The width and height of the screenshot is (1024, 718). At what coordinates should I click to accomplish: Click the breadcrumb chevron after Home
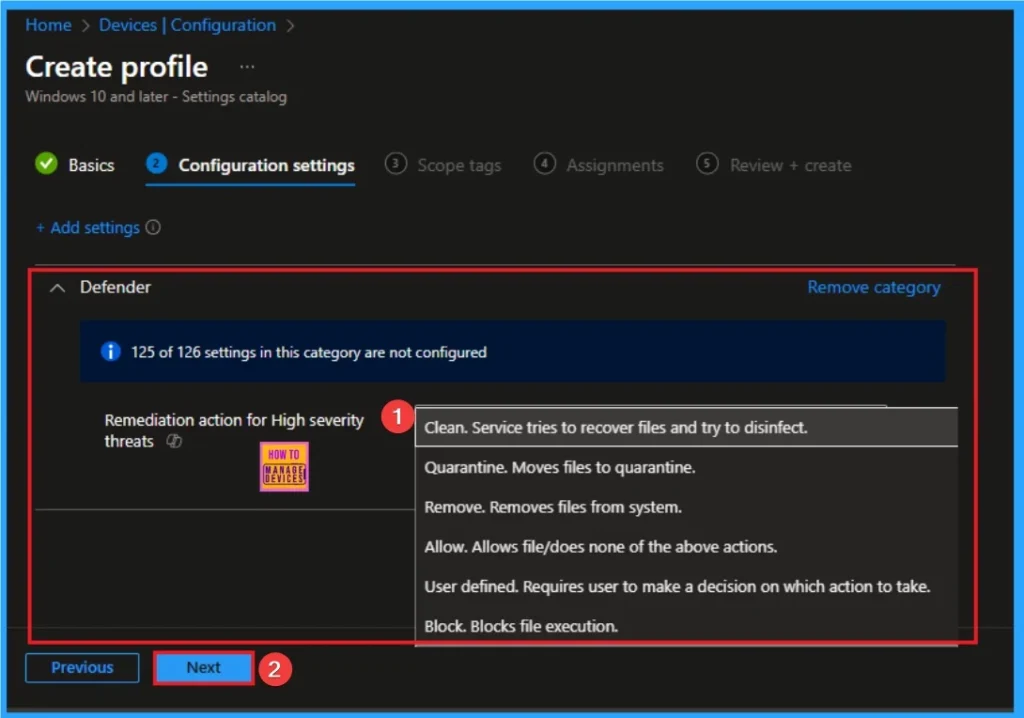85,25
